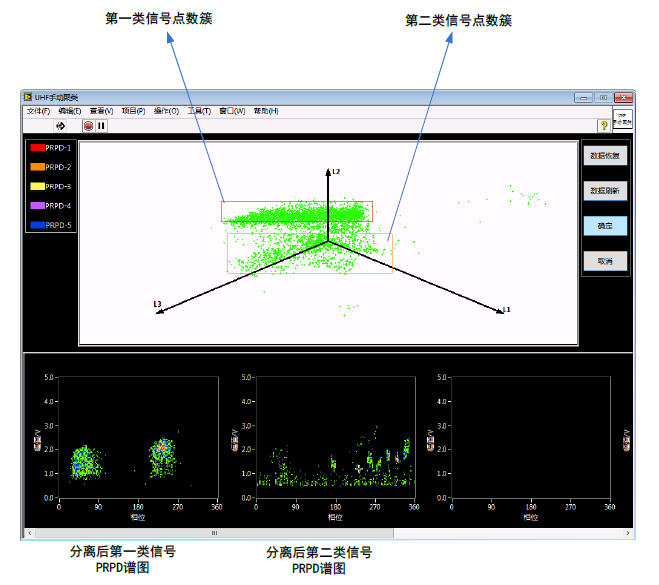Screen dimensions: 659x585
Task: Click the VI icon in the top-right corner
Action: (622, 120)
